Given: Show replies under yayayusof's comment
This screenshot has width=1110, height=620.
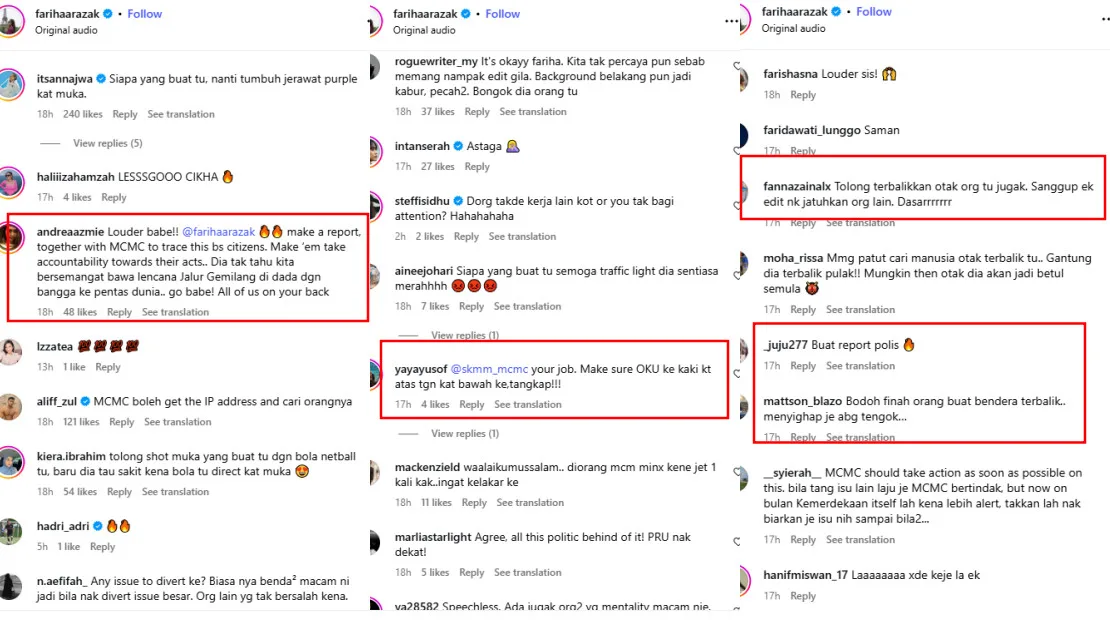Looking at the screenshot, I should tap(465, 434).
